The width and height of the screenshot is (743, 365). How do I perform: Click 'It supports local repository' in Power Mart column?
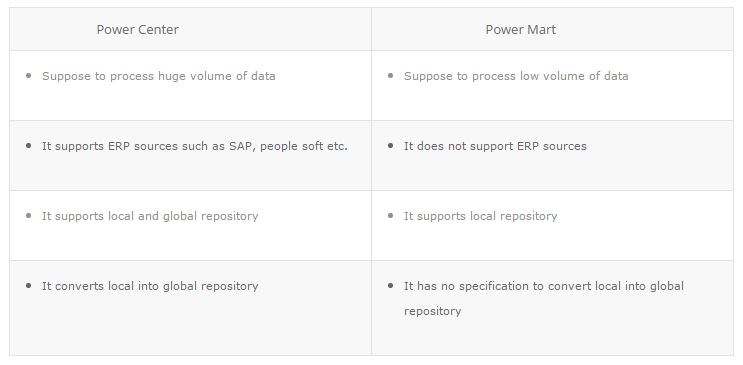[x=480, y=216]
